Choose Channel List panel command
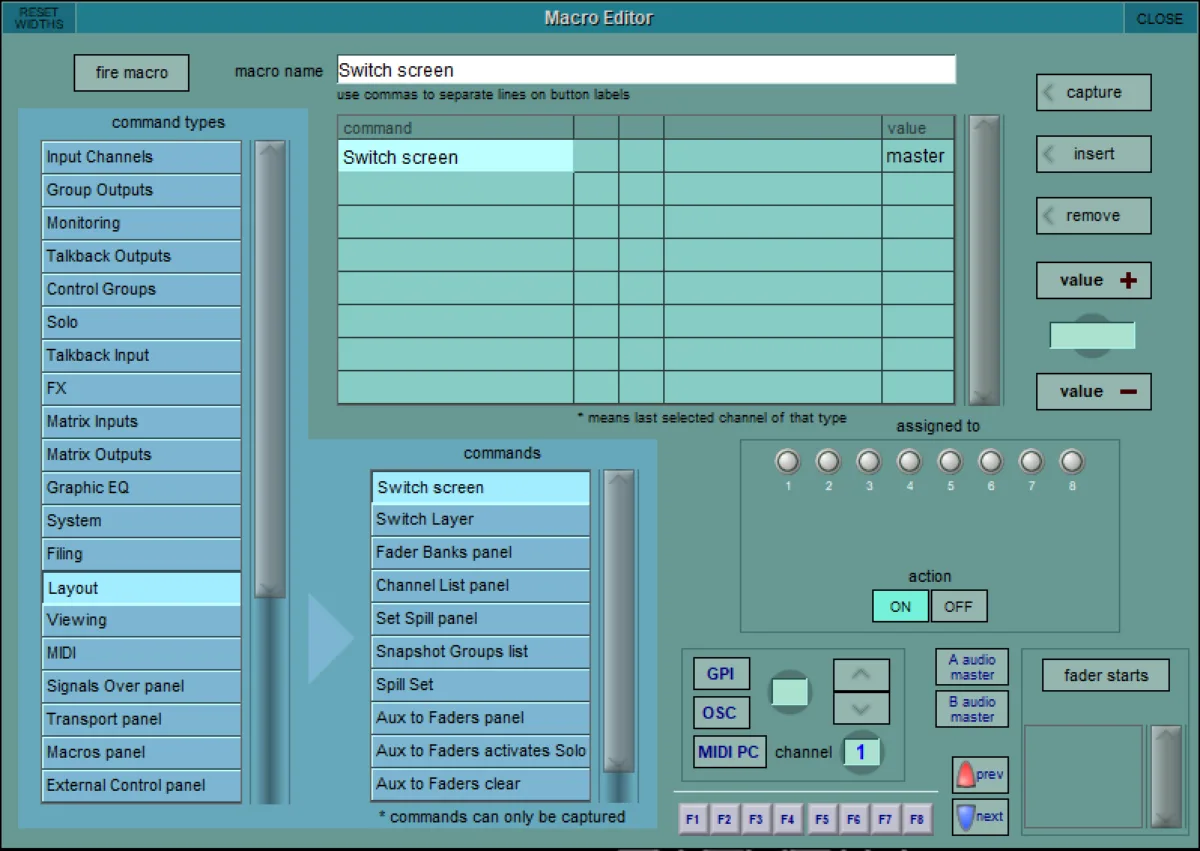The image size is (1200, 851). tap(480, 586)
